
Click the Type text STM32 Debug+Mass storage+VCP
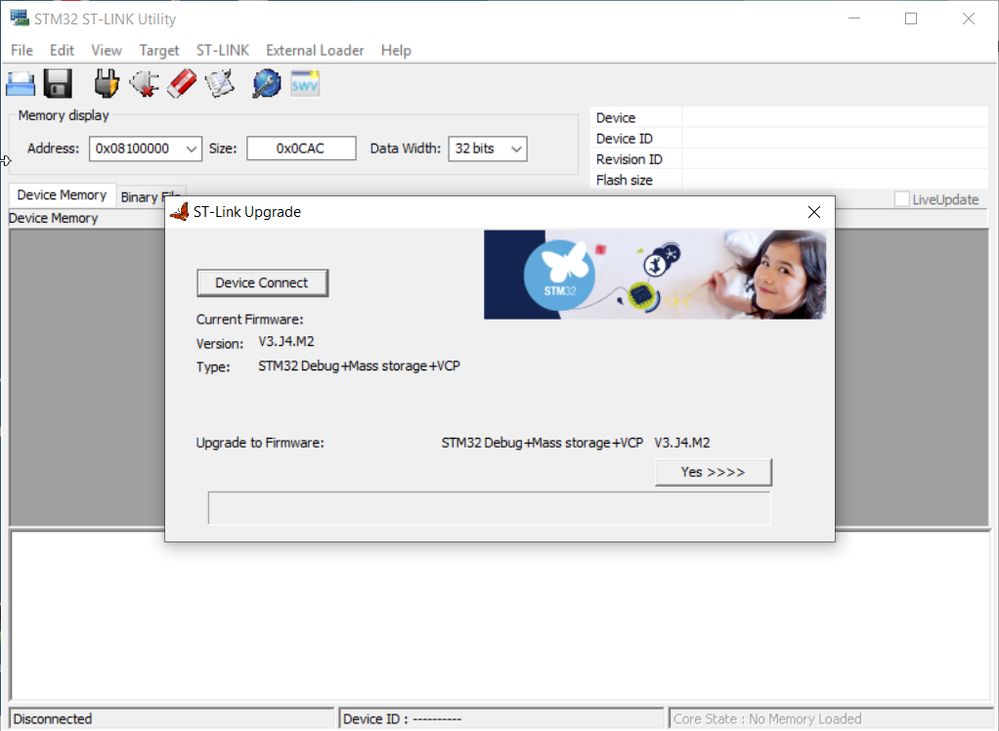[x=359, y=366]
